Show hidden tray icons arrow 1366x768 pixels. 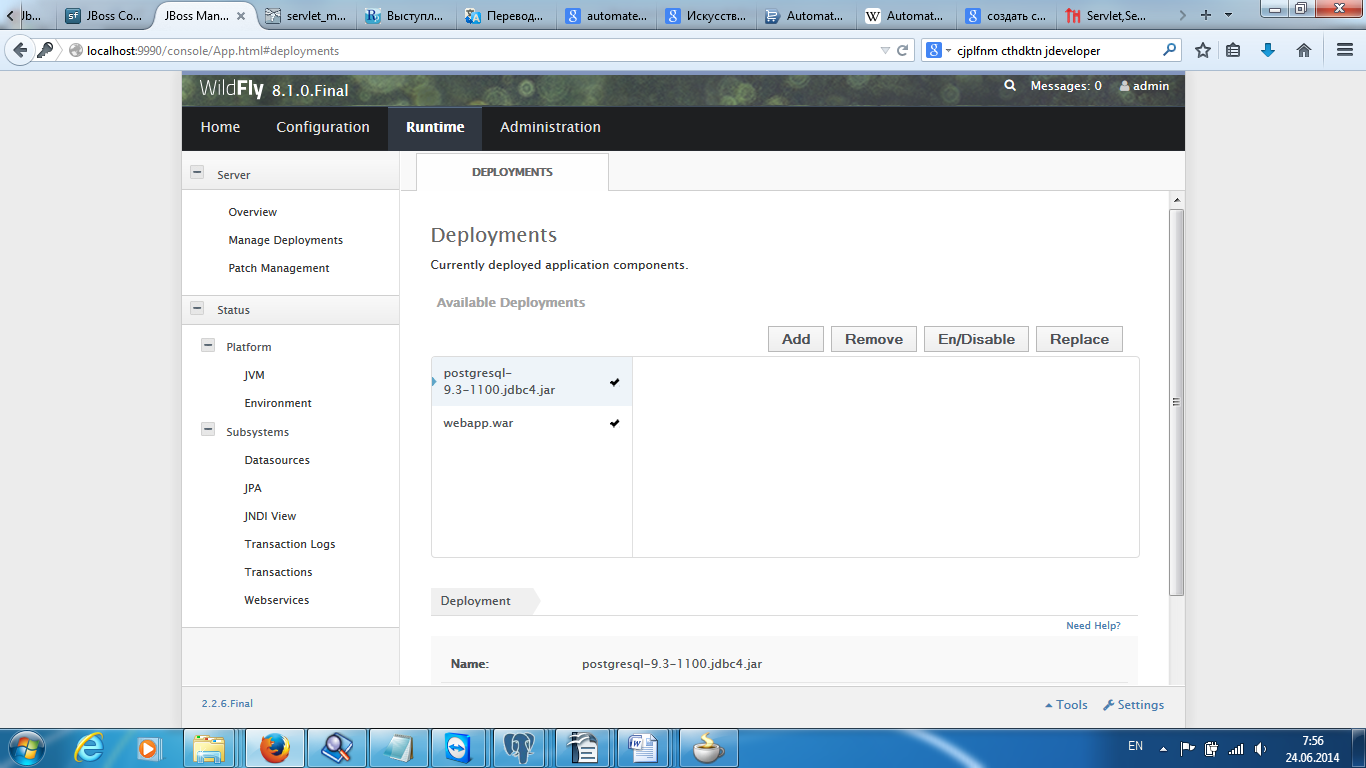click(1163, 748)
